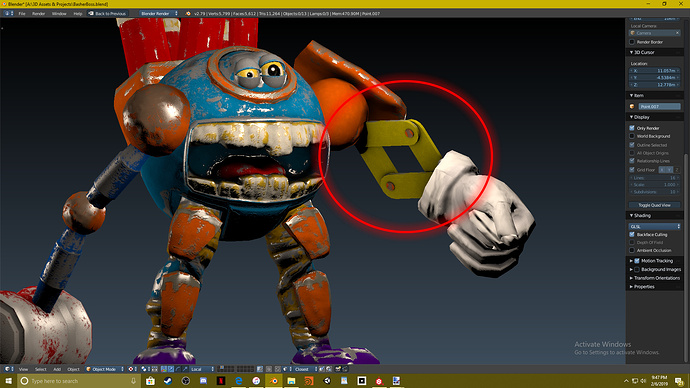This screenshot has width=690, height=388.
Task: Open the GLSL shading mode dropdown
Action: pyautogui.click(x=655, y=226)
